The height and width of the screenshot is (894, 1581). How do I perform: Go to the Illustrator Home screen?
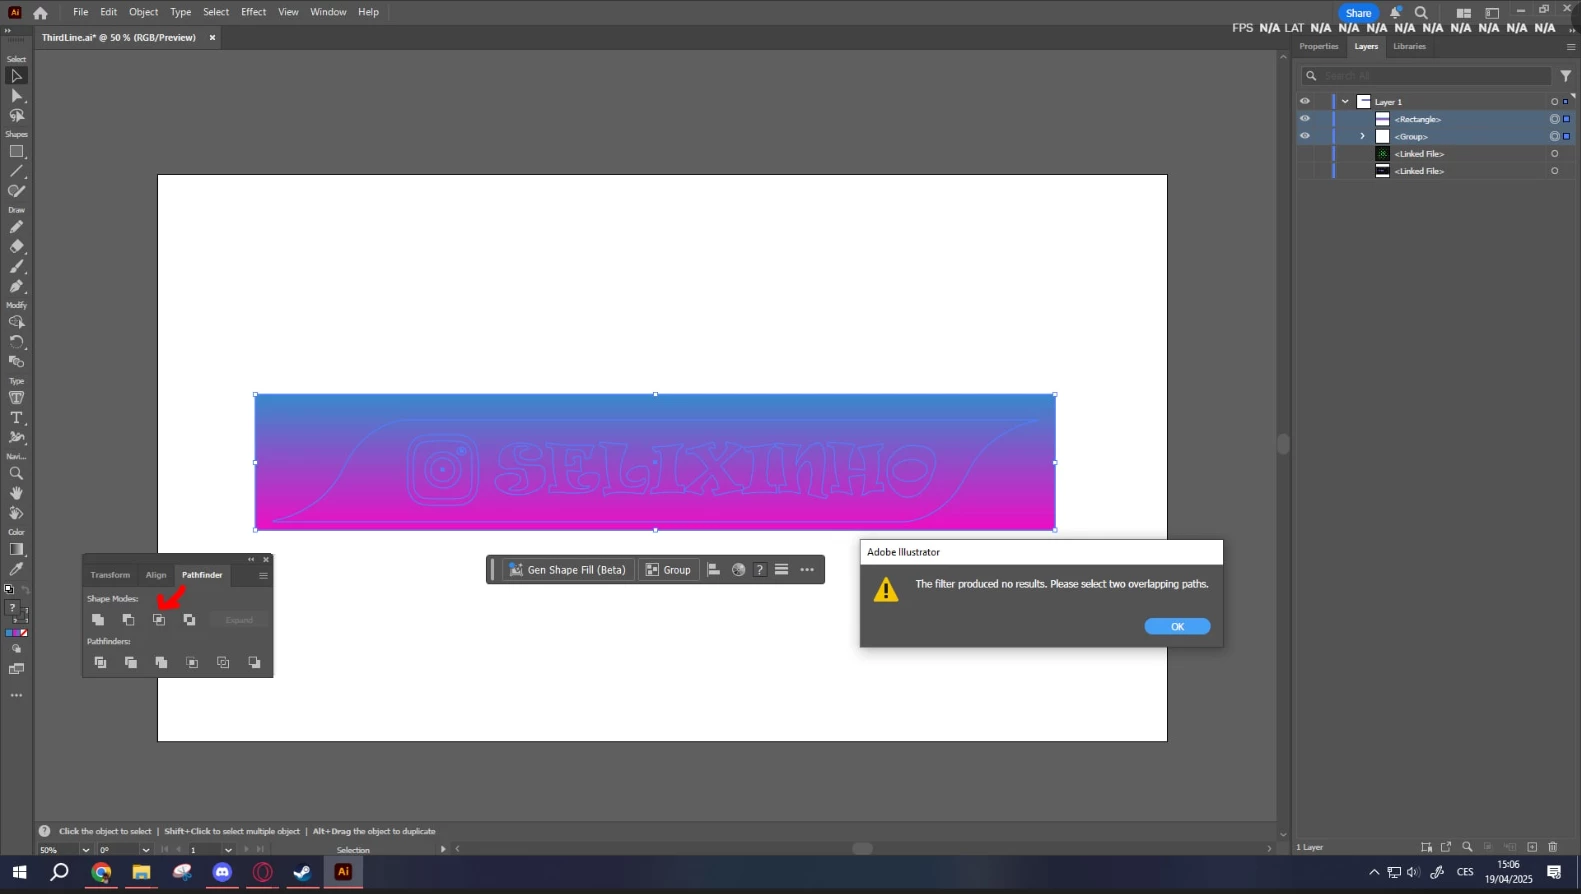click(x=40, y=13)
